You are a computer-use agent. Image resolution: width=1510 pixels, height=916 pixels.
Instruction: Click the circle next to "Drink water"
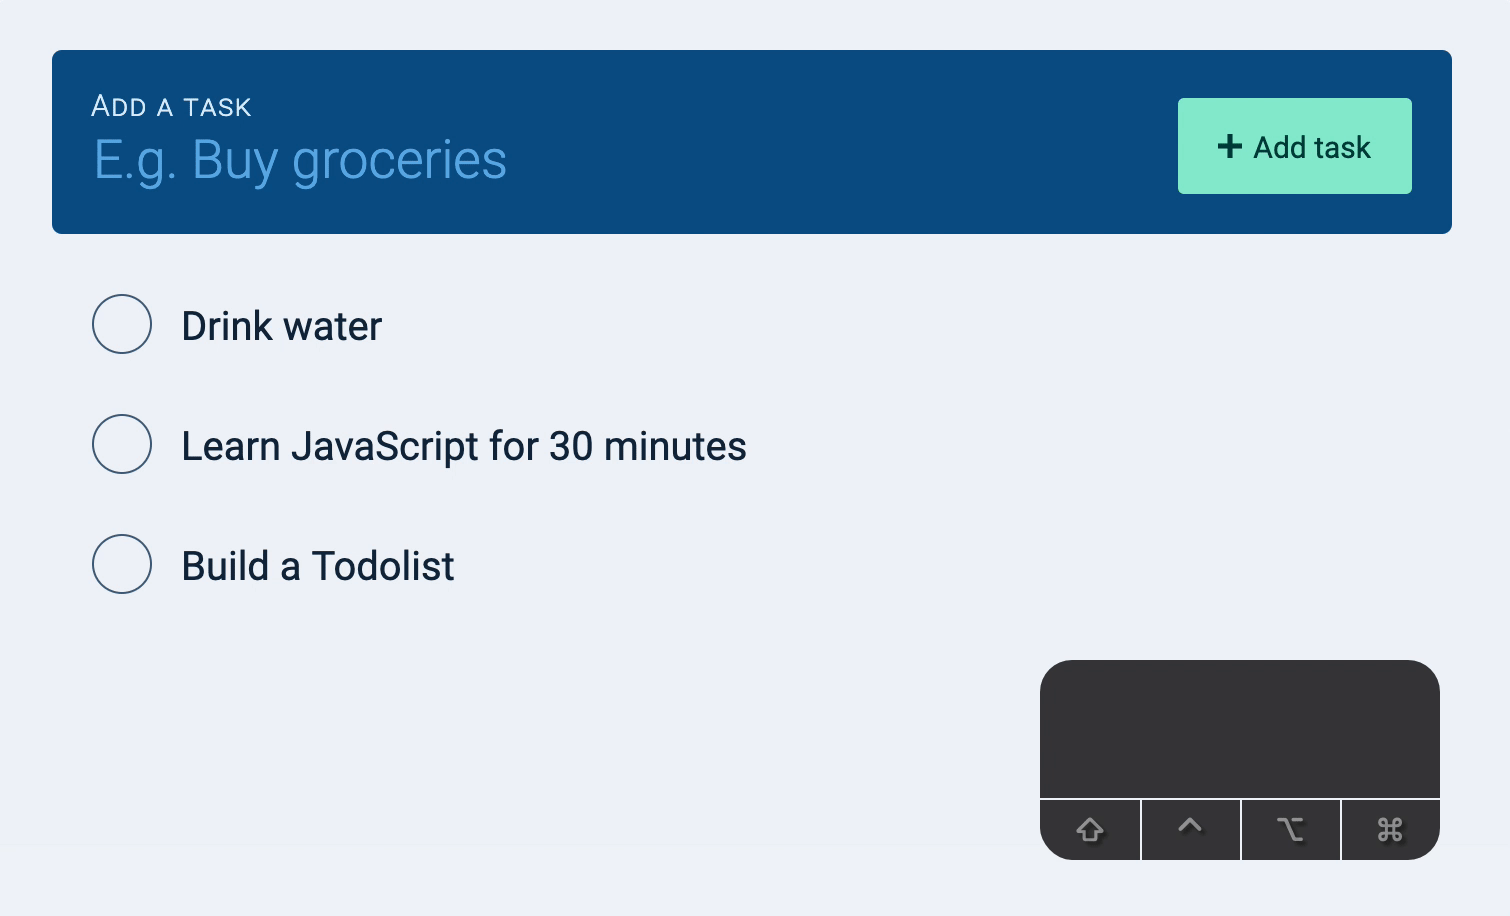[x=121, y=324]
